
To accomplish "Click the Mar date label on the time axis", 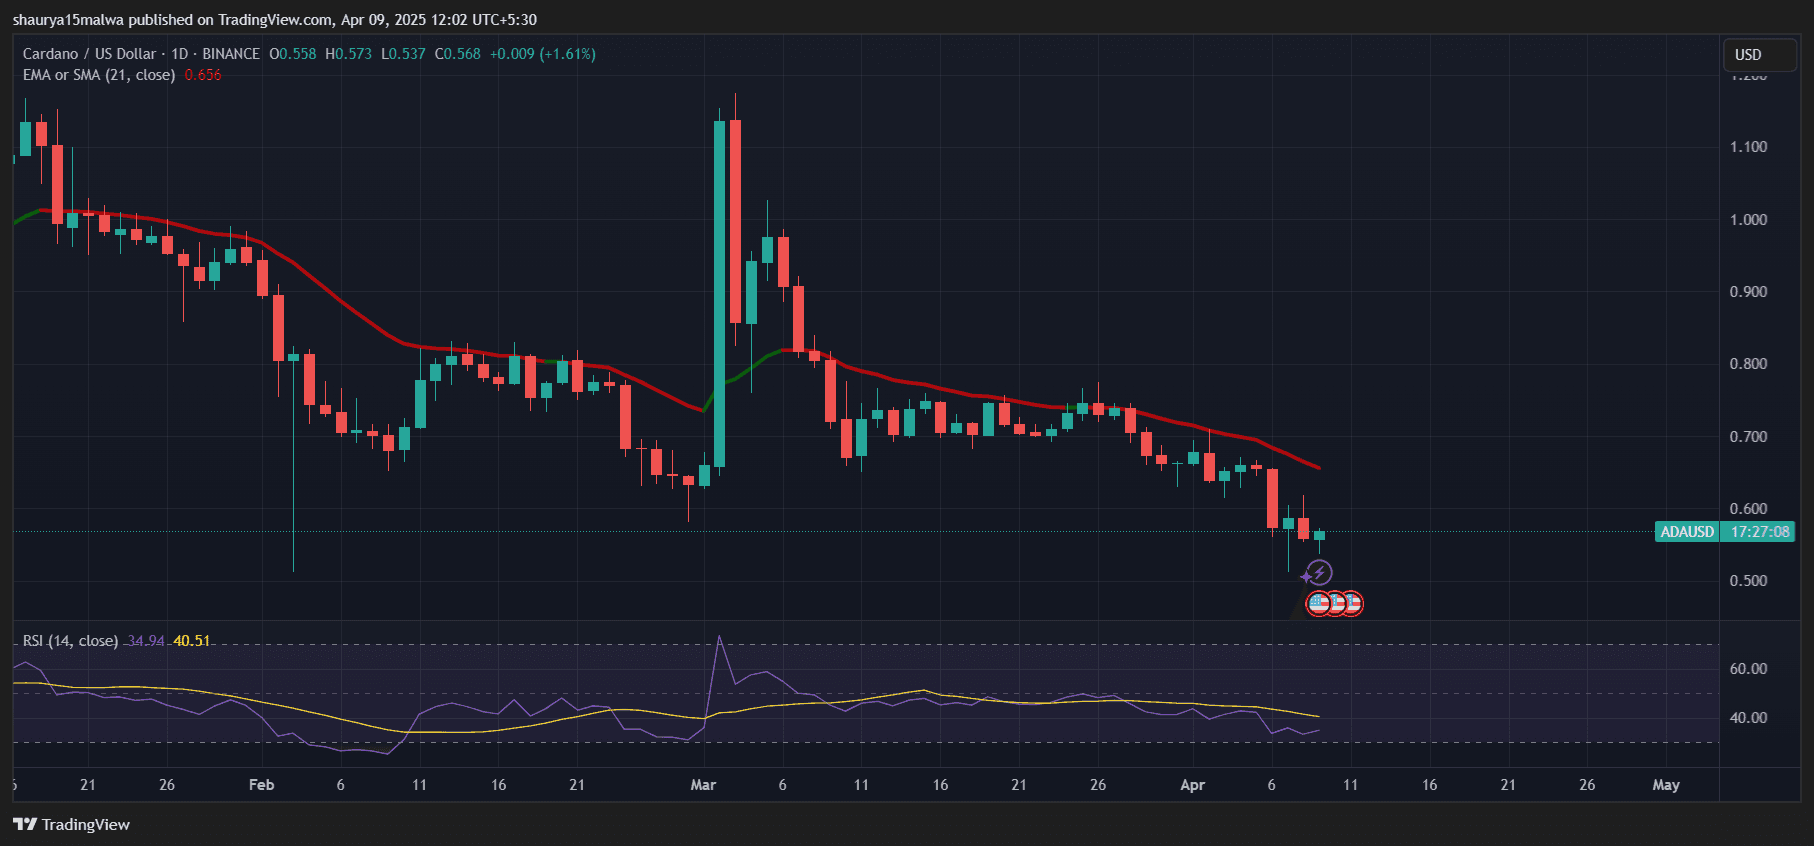I will click(x=703, y=785).
